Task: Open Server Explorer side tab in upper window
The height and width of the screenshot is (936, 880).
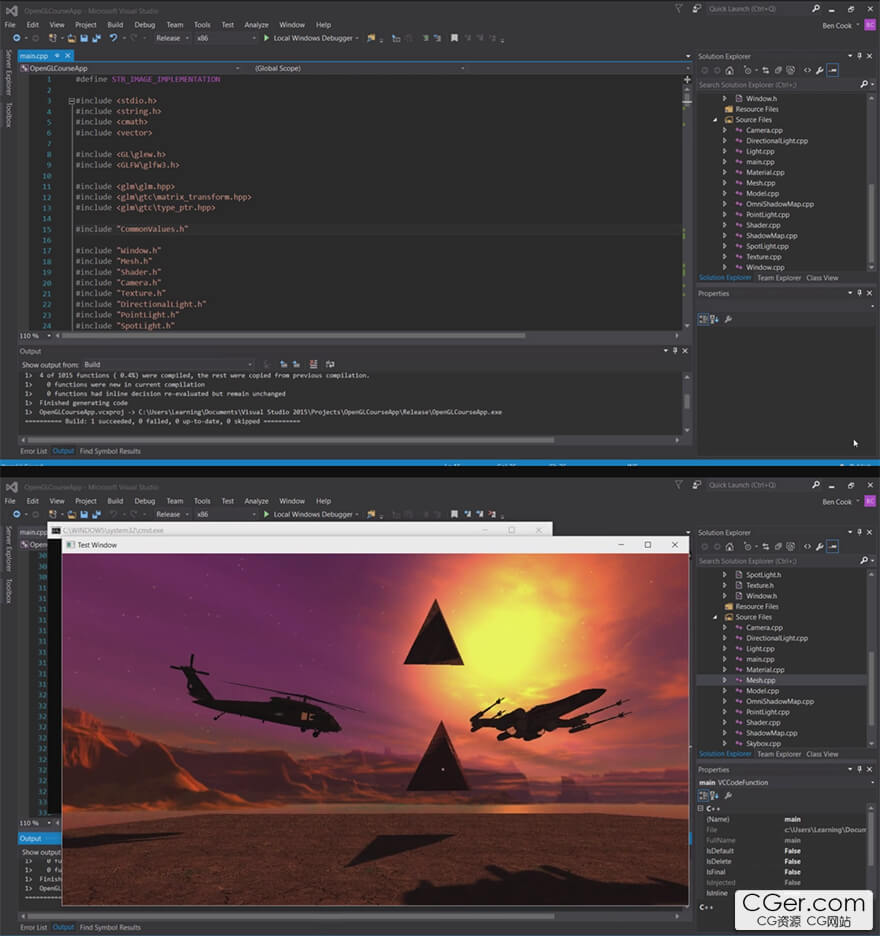Action: coord(8,72)
